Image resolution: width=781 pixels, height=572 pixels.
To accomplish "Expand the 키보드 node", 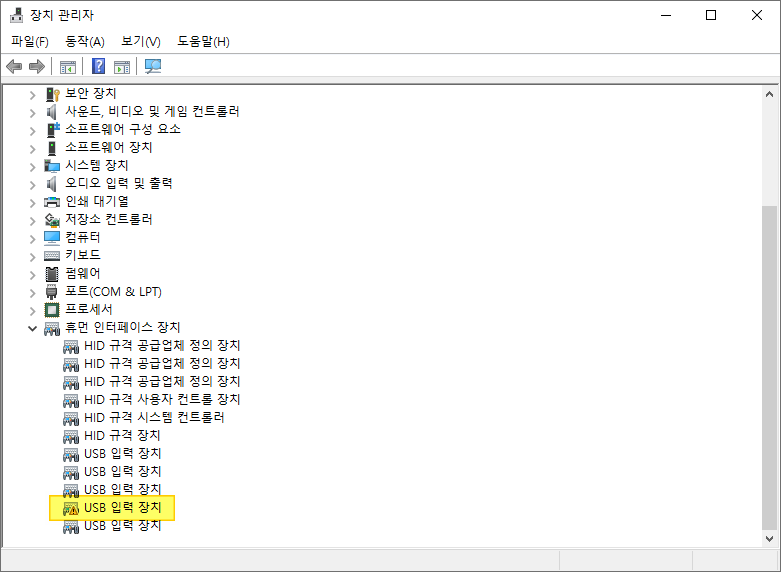I will tap(33, 257).
